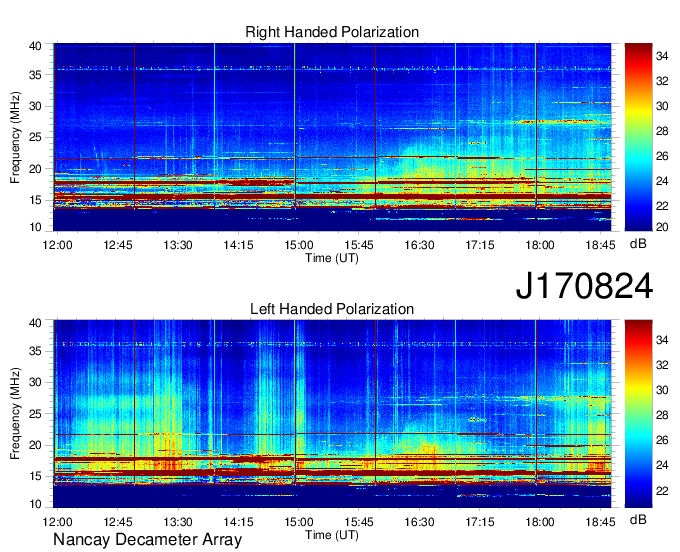680x552 pixels.
Task: Click the 34 dB value on the top colorbar
Action: click(x=662, y=56)
